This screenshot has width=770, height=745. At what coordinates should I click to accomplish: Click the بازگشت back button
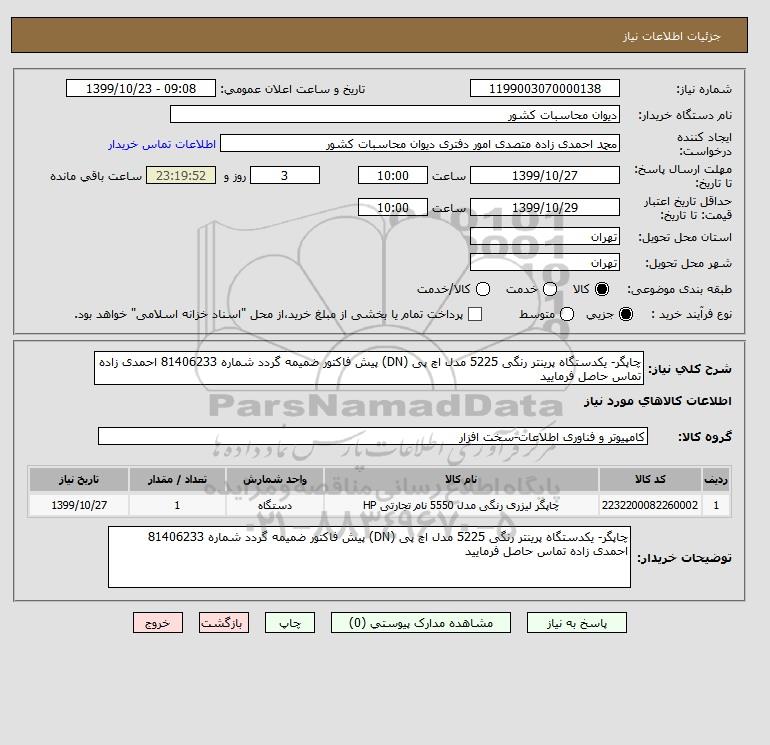click(223, 623)
